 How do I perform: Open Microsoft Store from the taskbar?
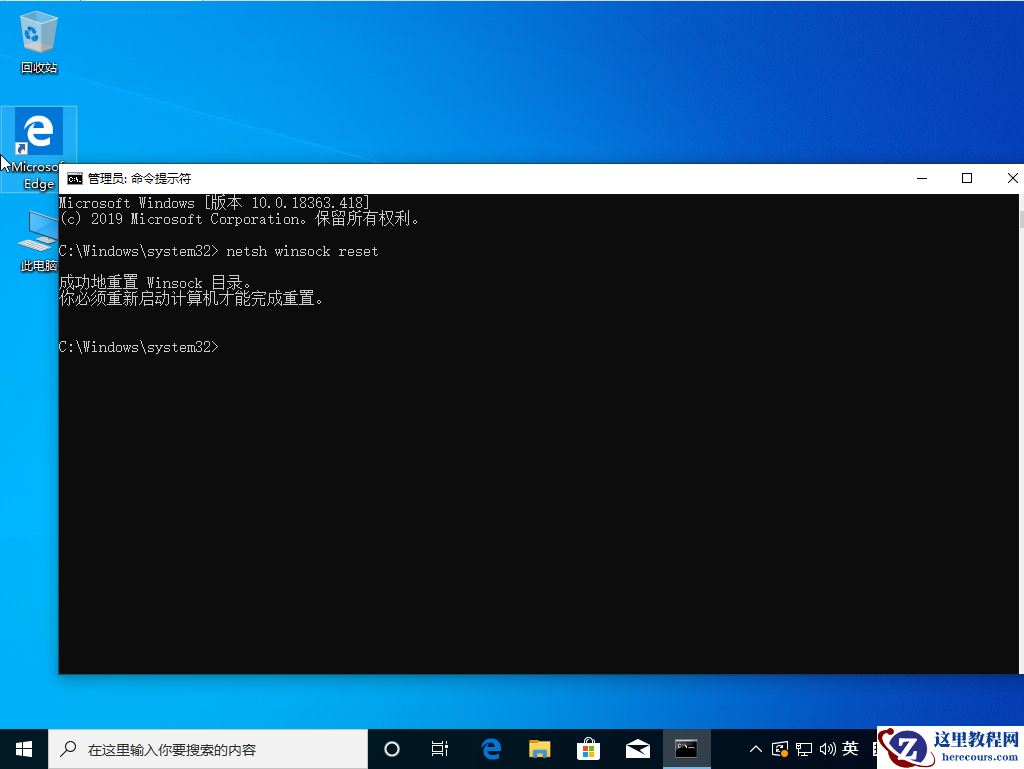589,748
